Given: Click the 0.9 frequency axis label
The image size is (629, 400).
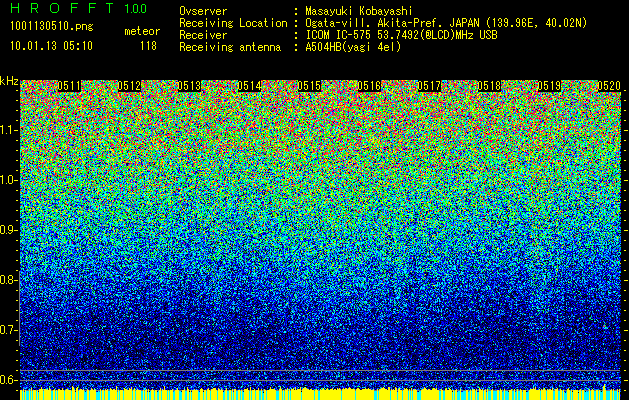Looking at the screenshot, I should click(x=8, y=230).
